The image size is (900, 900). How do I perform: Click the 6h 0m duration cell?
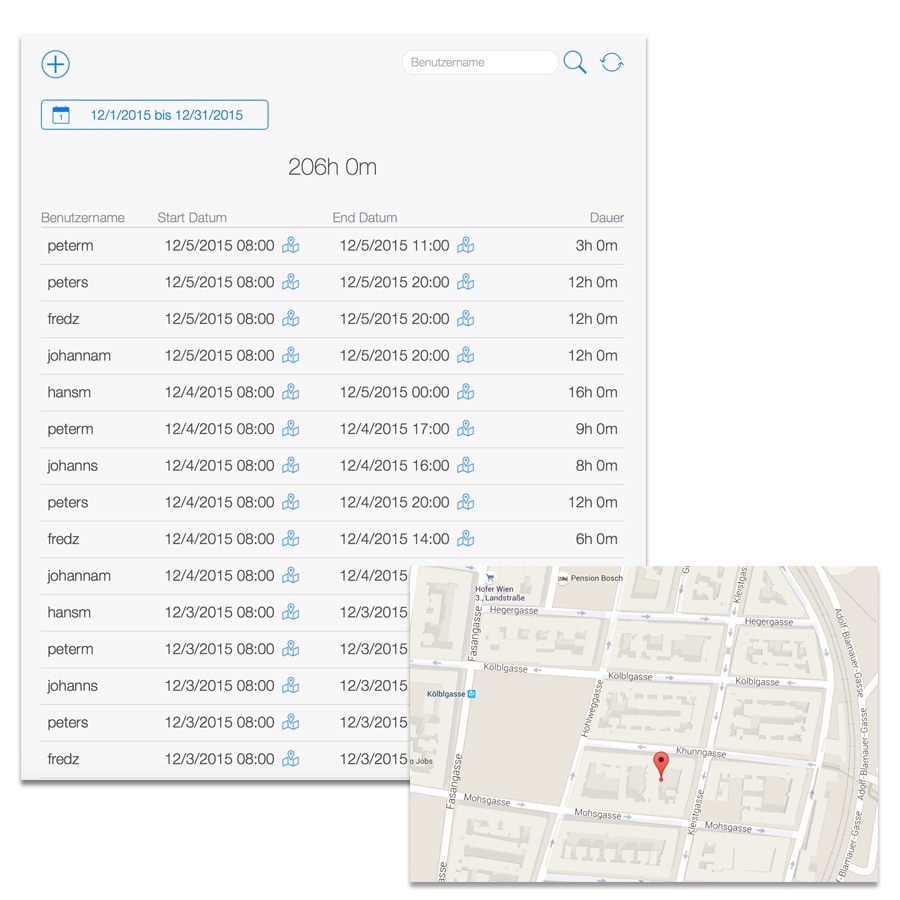click(596, 539)
